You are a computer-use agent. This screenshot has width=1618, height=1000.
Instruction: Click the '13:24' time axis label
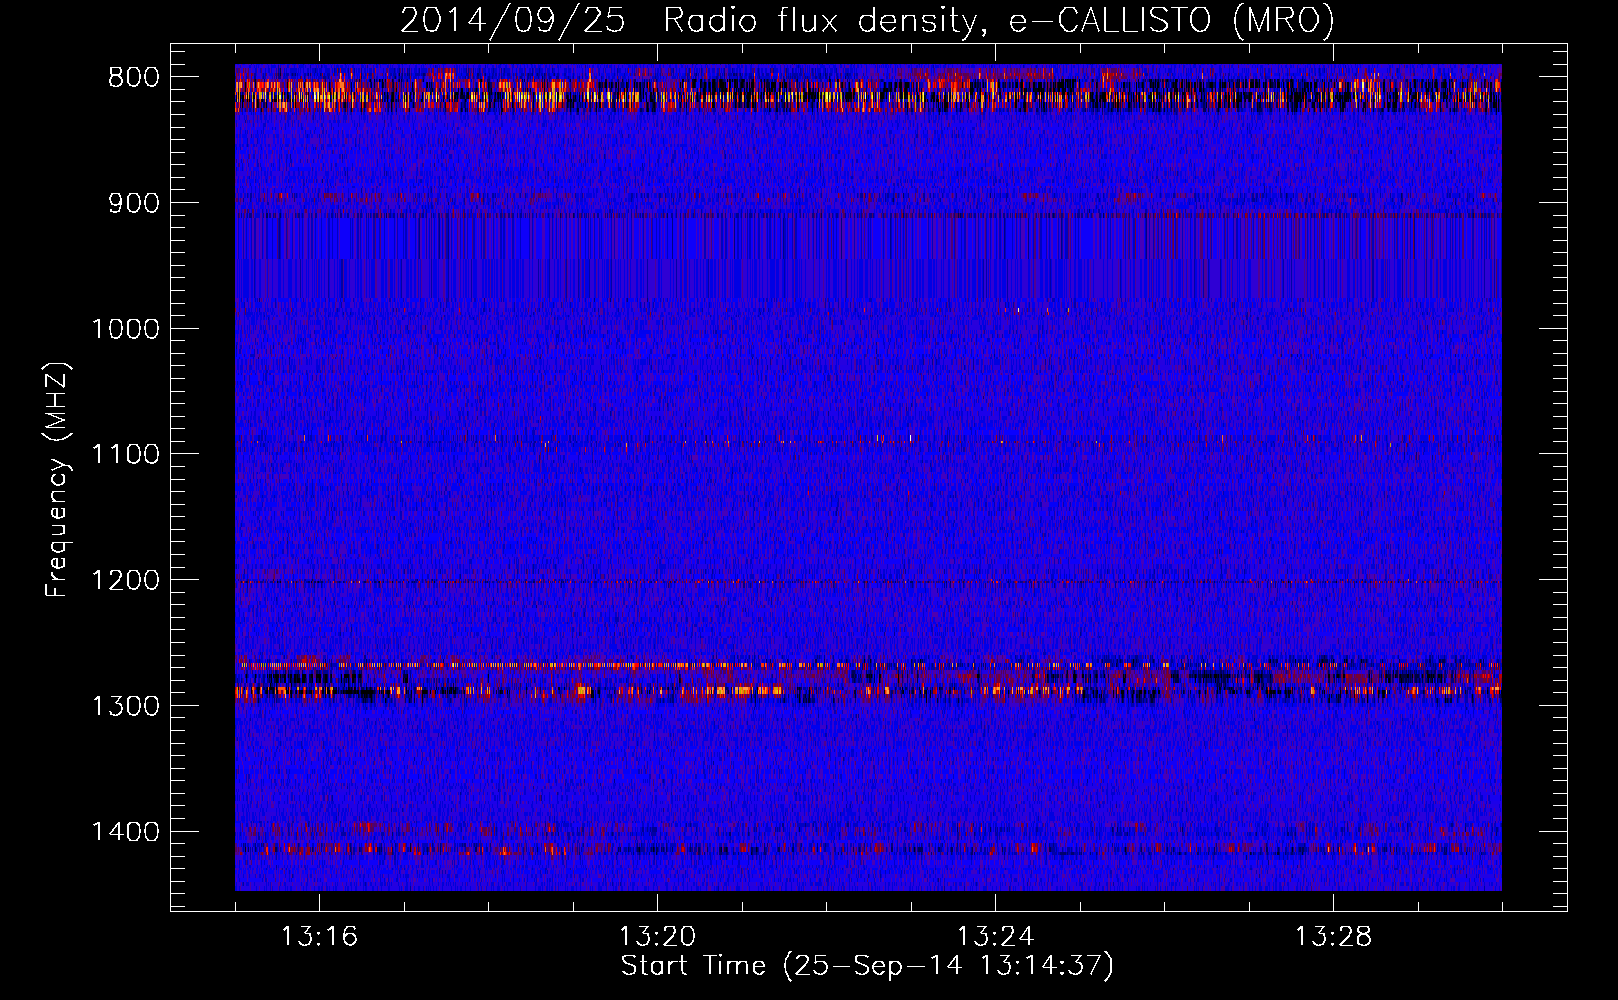pos(995,937)
